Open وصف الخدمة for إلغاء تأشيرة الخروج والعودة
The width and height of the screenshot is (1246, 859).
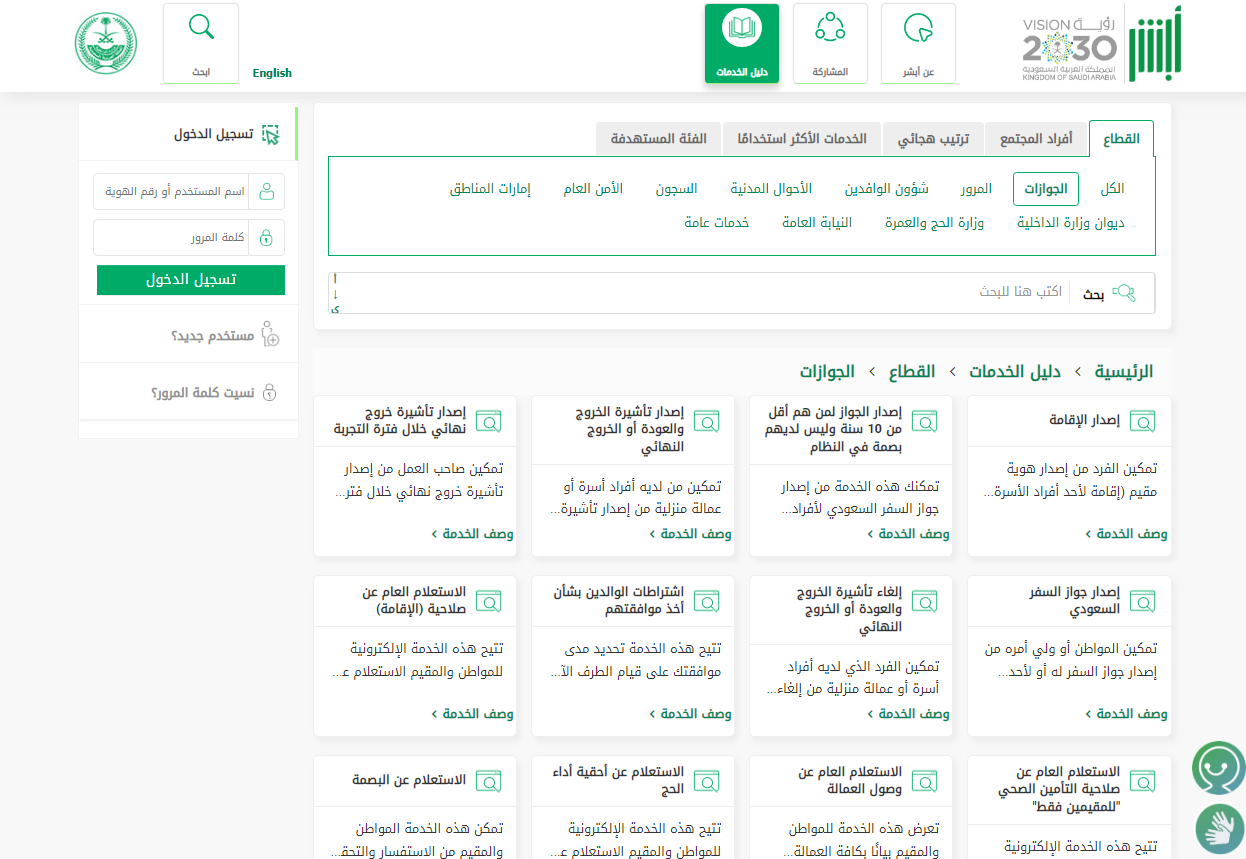coord(908,714)
